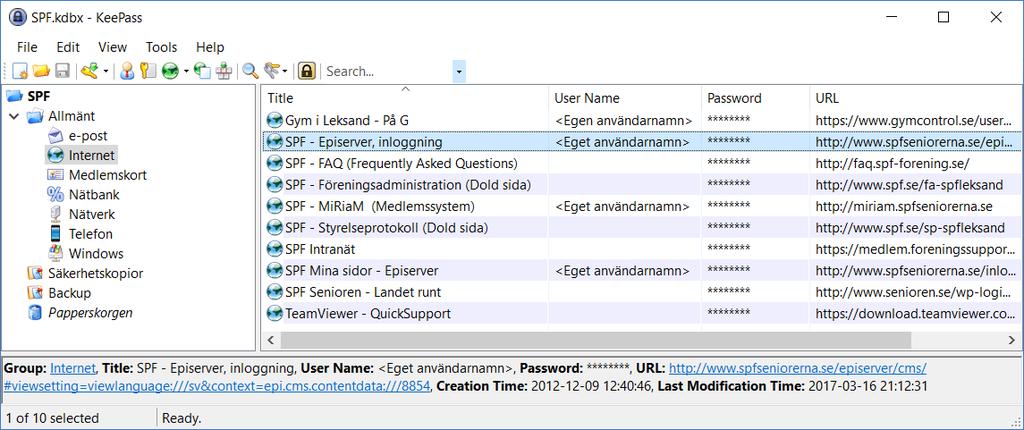Click the http://faq.spf-forening.se/ URL cell
Screen dimensions: 1024x430
click(892, 163)
